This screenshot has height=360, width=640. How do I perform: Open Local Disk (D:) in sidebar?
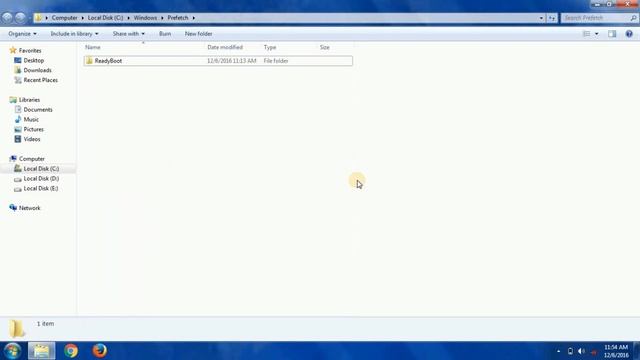[41, 178]
